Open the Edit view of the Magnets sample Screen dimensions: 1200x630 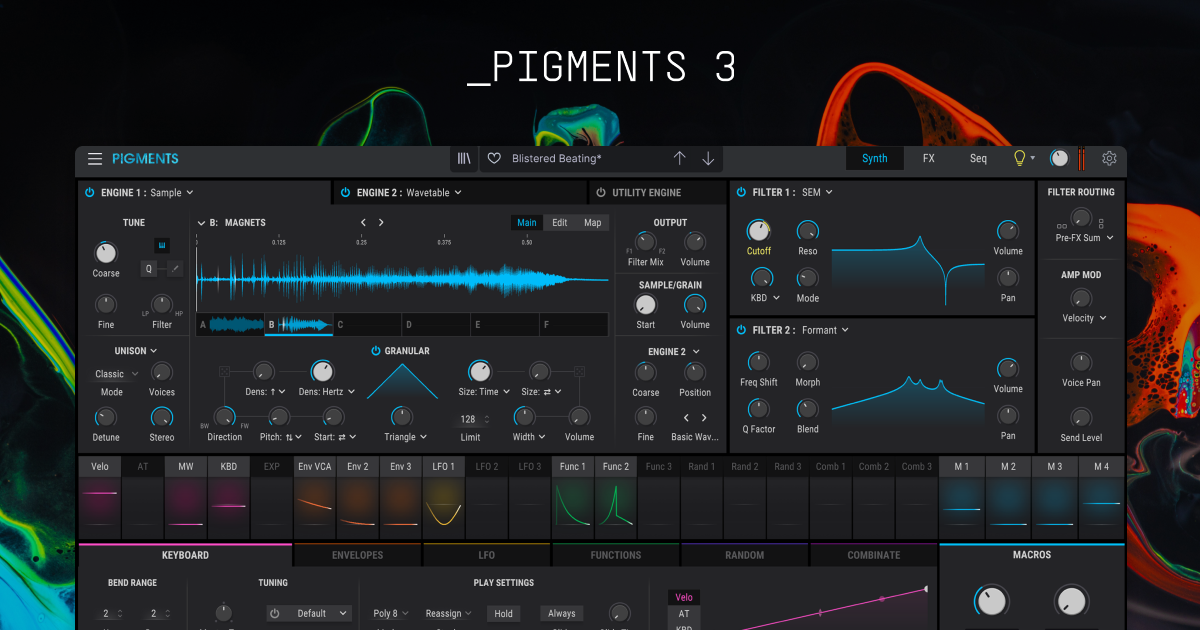pos(559,222)
